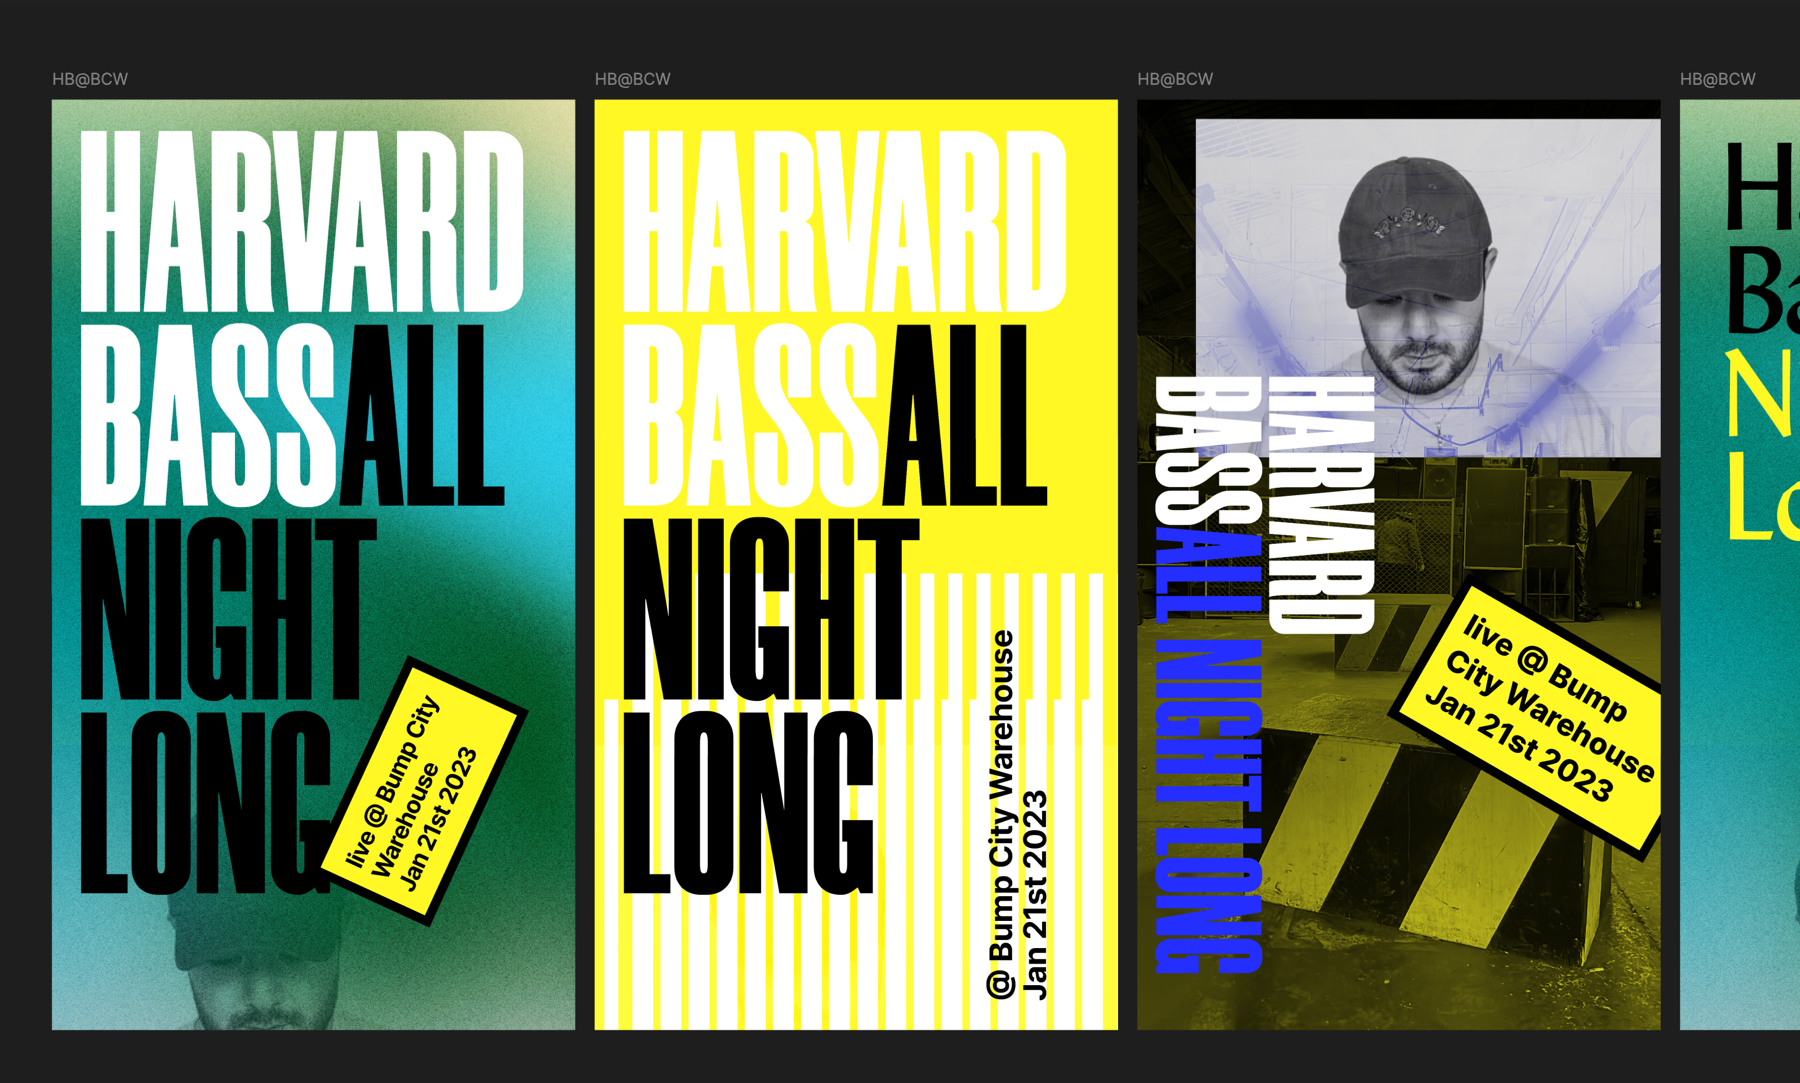Click white HARVARD headline in green gradient poster

coord(302,222)
